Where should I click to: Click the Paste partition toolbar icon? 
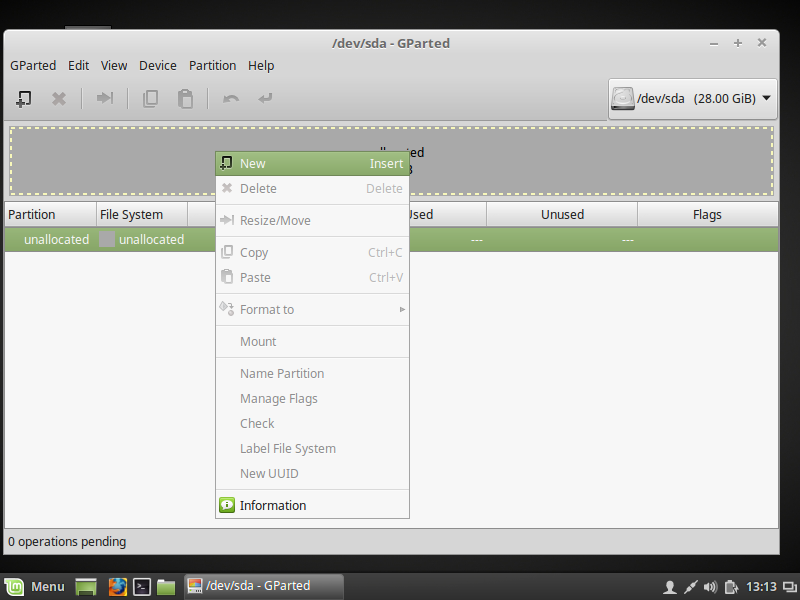pos(185,98)
